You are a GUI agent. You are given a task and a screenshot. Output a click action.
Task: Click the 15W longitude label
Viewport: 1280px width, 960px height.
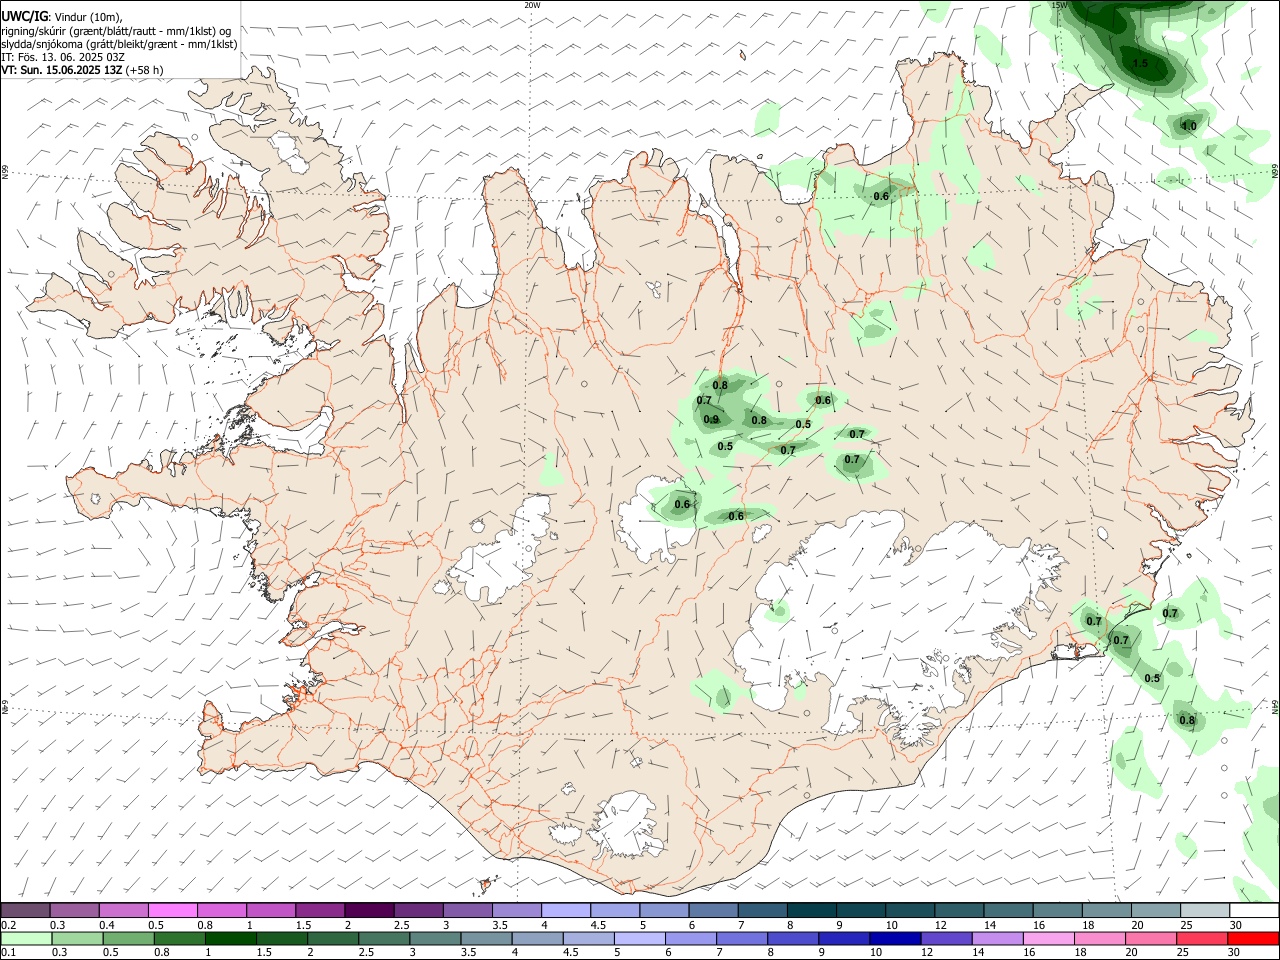[1060, 5]
